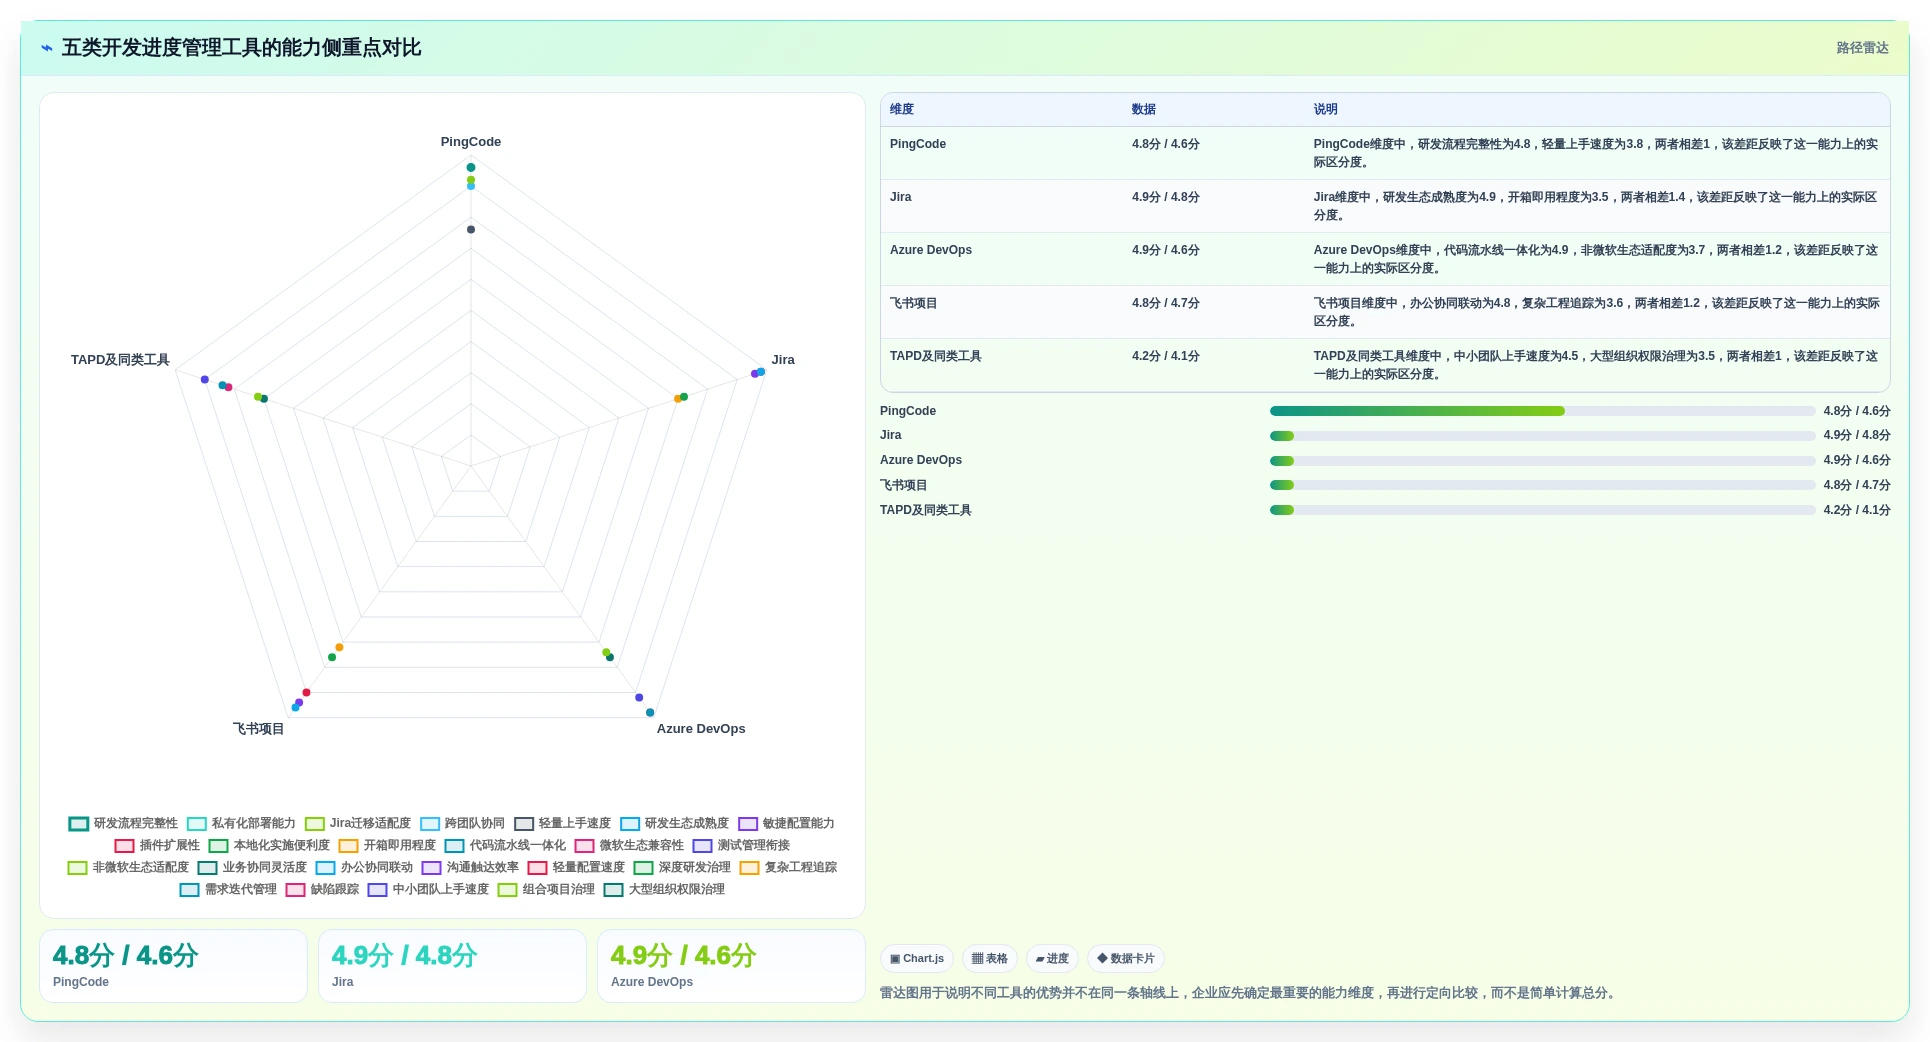The image size is (1930, 1042).
Task: Hide the 缺陷跟踪 legend series
Action: point(322,889)
